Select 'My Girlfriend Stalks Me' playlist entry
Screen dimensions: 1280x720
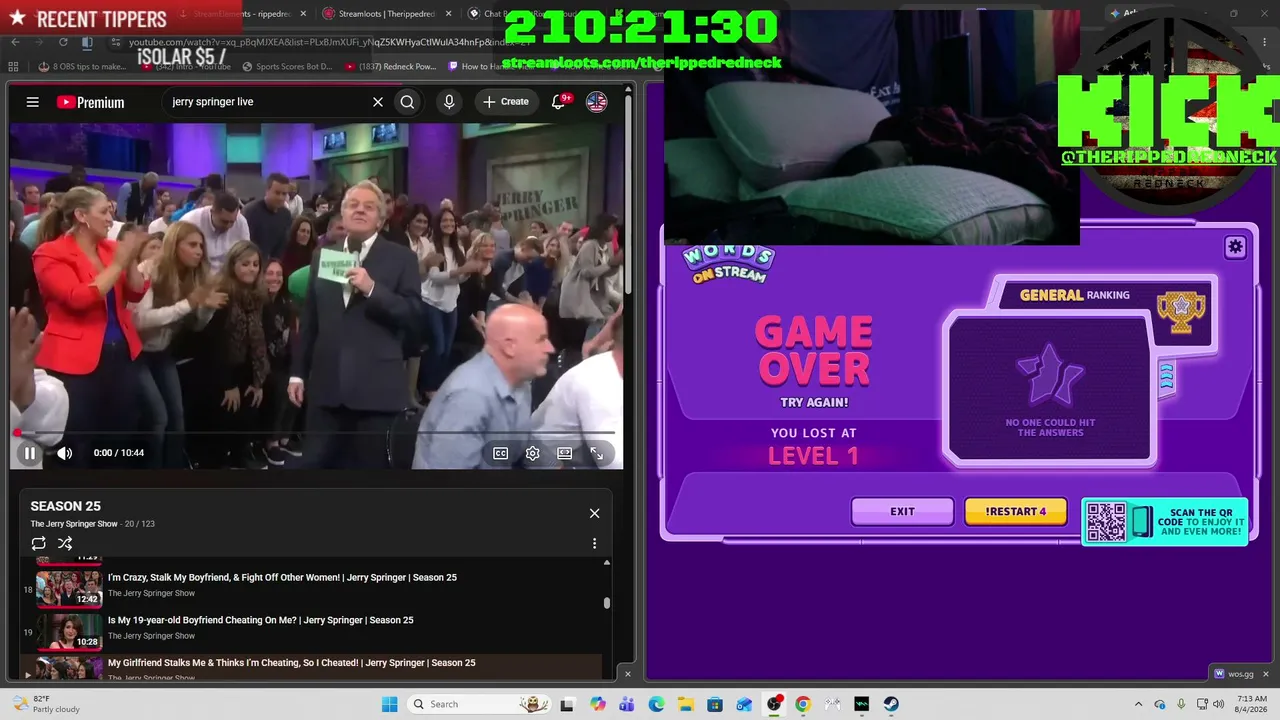pos(291,663)
